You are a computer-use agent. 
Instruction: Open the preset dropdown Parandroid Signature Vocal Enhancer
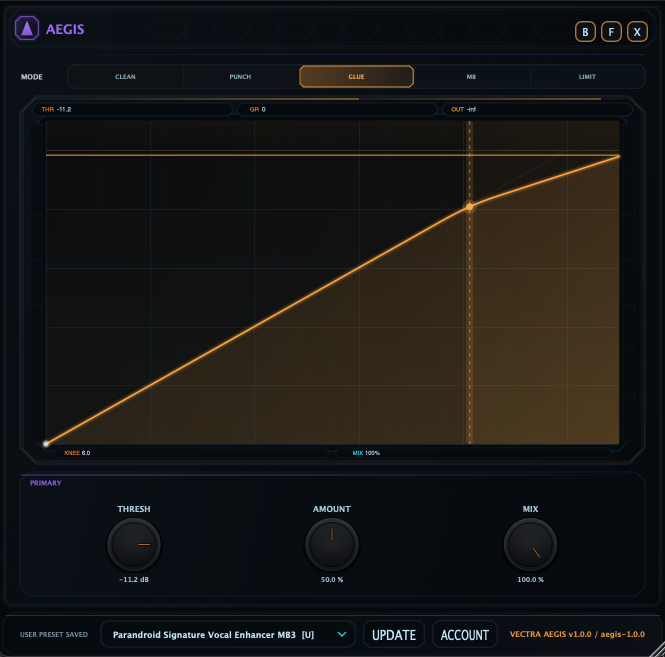tap(228, 635)
